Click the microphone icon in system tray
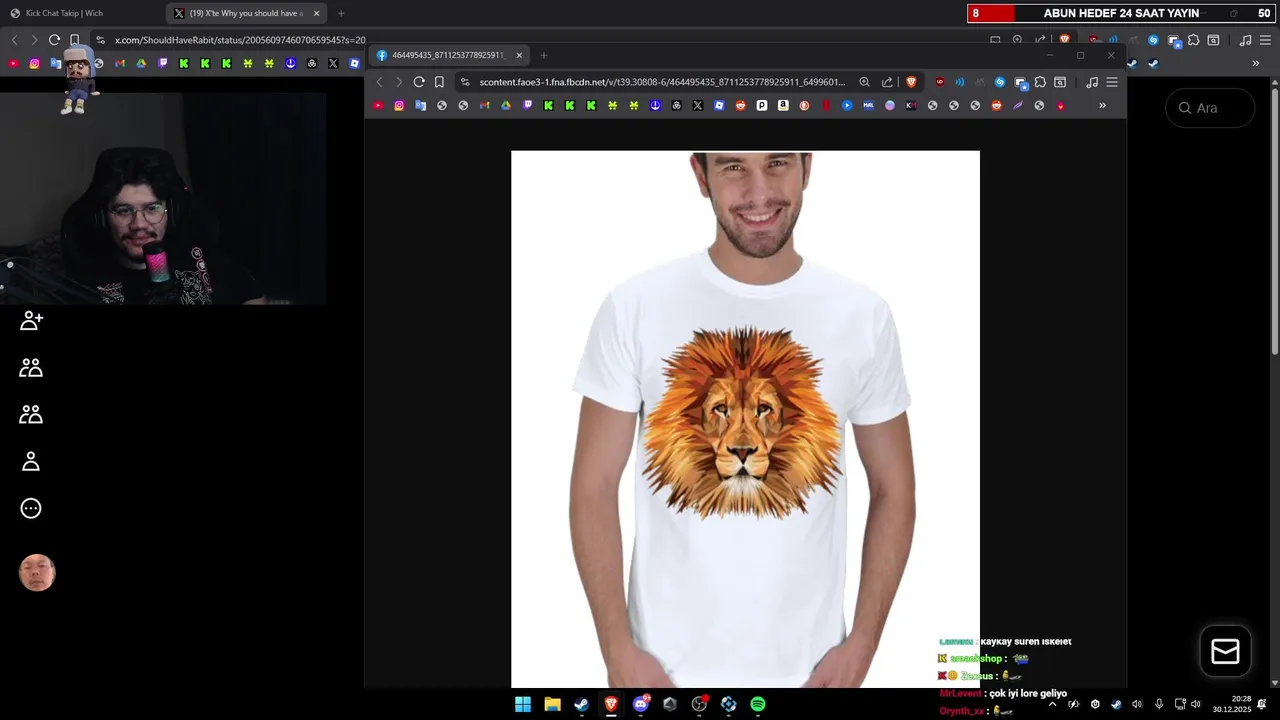The image size is (1280, 720). pyautogui.click(x=1159, y=704)
